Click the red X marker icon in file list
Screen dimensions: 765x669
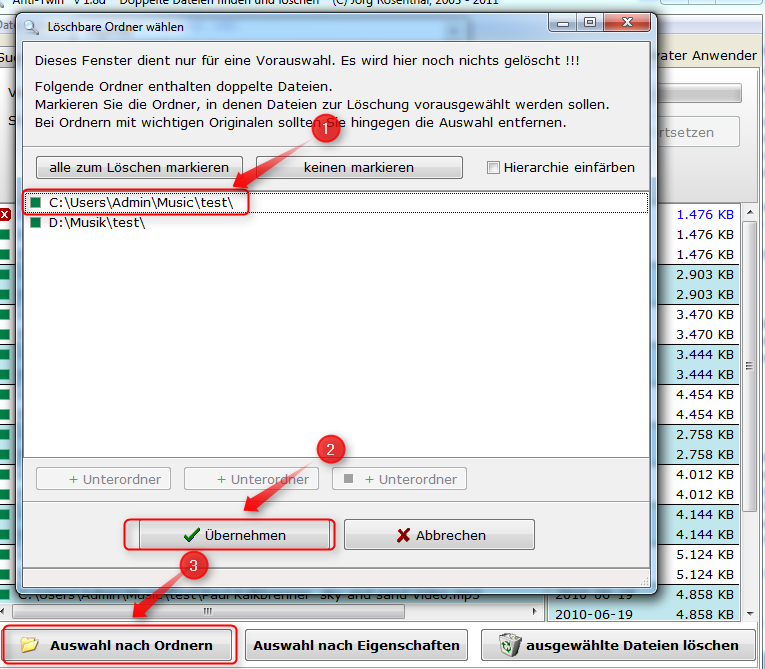[x=5, y=214]
